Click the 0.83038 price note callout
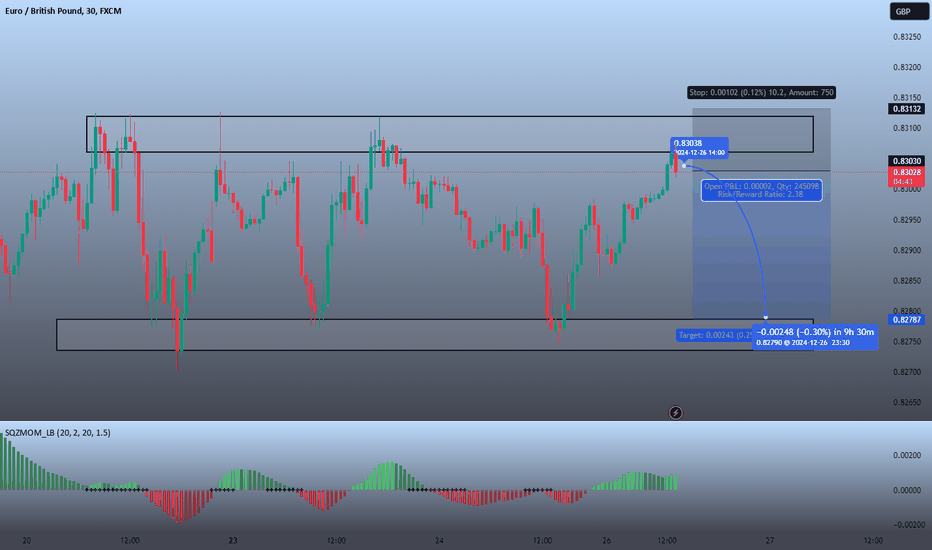This screenshot has width=932, height=550. coord(699,147)
